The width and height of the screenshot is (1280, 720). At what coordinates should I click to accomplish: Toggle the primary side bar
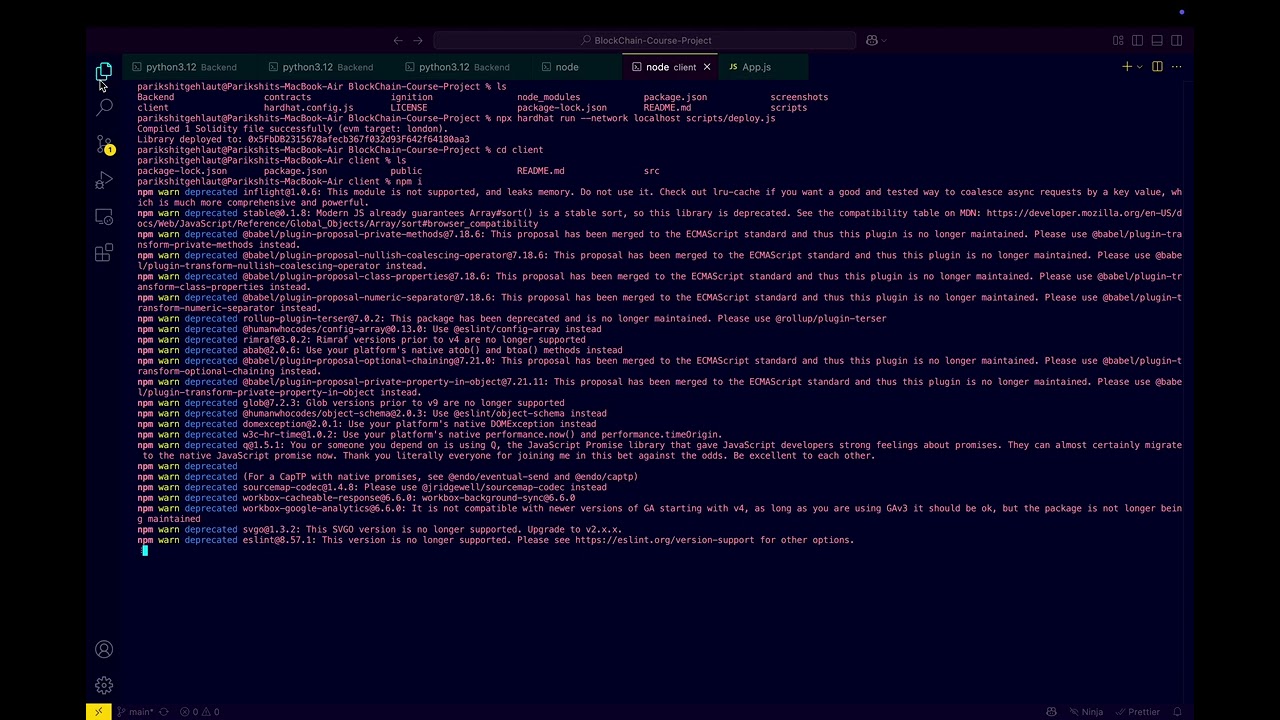pos(1138,41)
